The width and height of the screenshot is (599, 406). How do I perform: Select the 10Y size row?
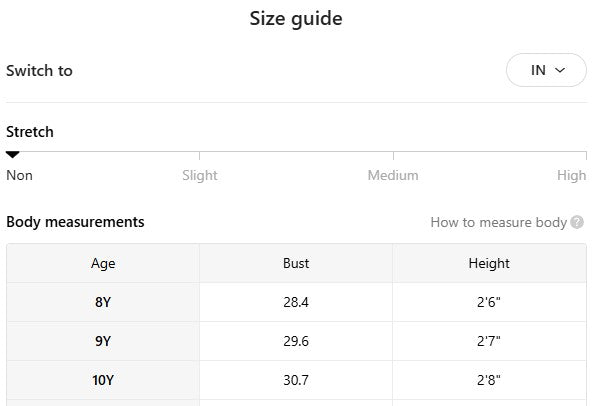click(x=296, y=380)
